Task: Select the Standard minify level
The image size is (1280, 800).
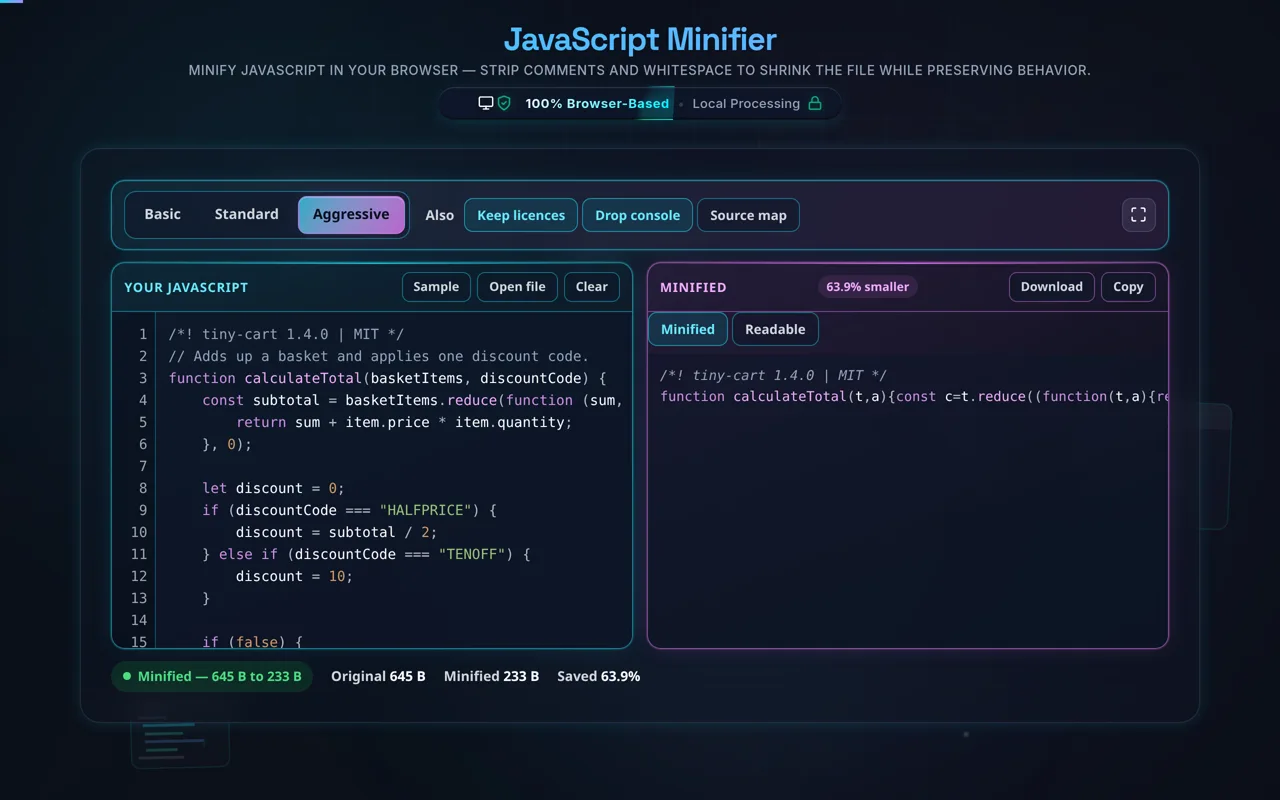Action: tap(247, 215)
